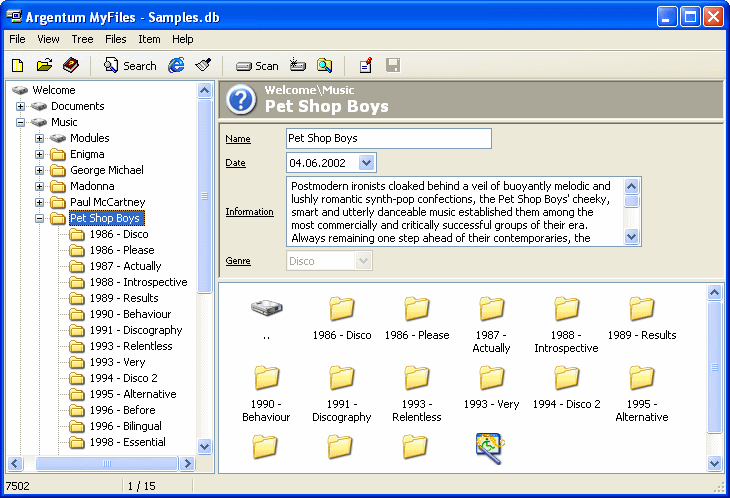Click the properties note toolbar icon
The image size is (730, 498).
coord(366,66)
